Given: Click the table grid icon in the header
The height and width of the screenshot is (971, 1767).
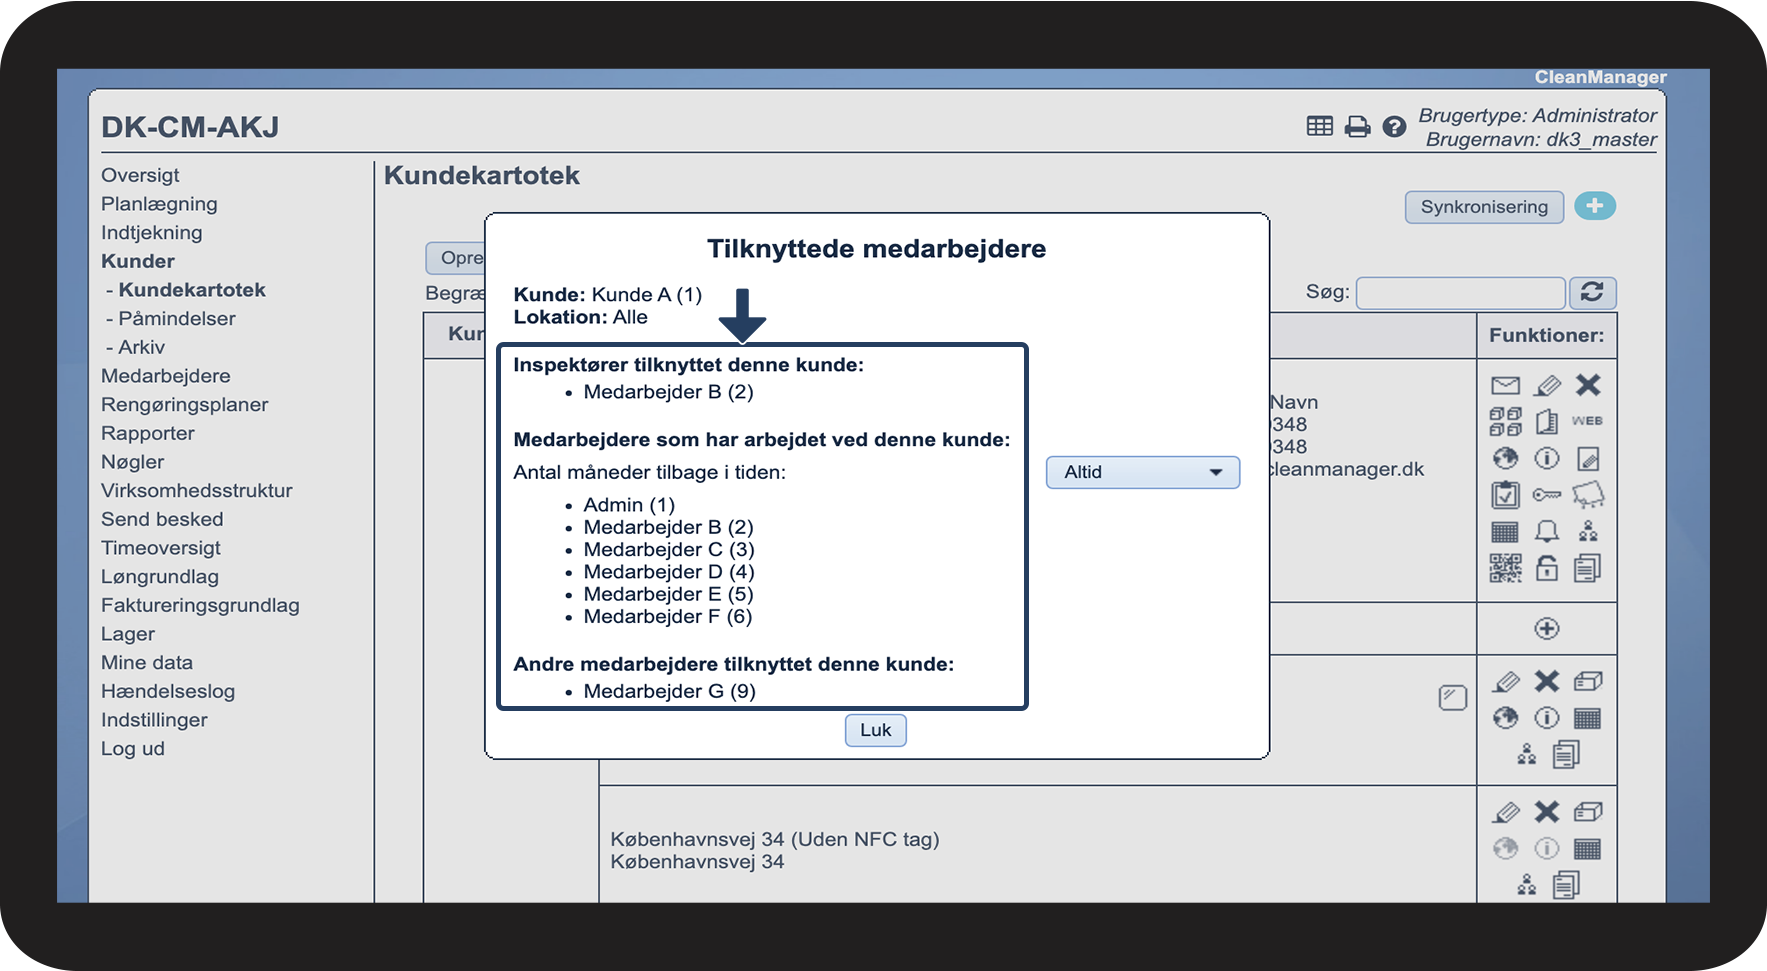Looking at the screenshot, I should (x=1320, y=126).
